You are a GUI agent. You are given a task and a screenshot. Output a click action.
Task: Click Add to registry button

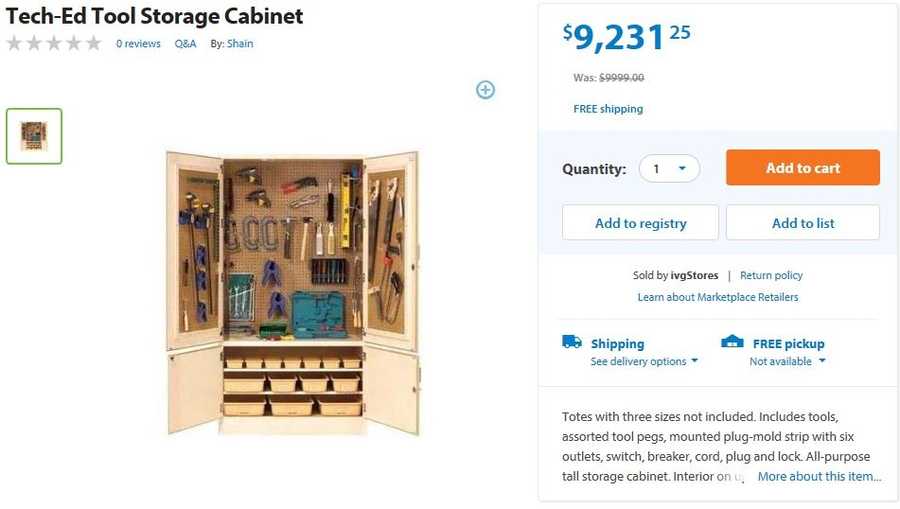tap(640, 223)
